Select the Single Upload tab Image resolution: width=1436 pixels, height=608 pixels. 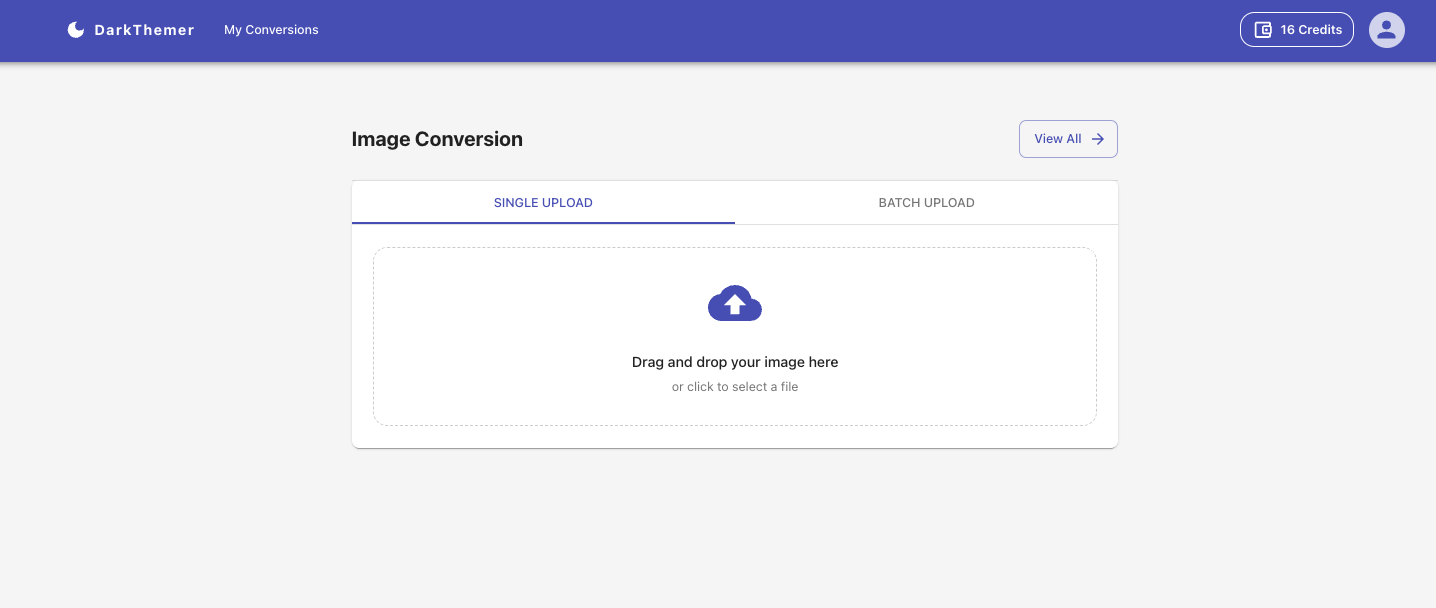click(x=543, y=203)
